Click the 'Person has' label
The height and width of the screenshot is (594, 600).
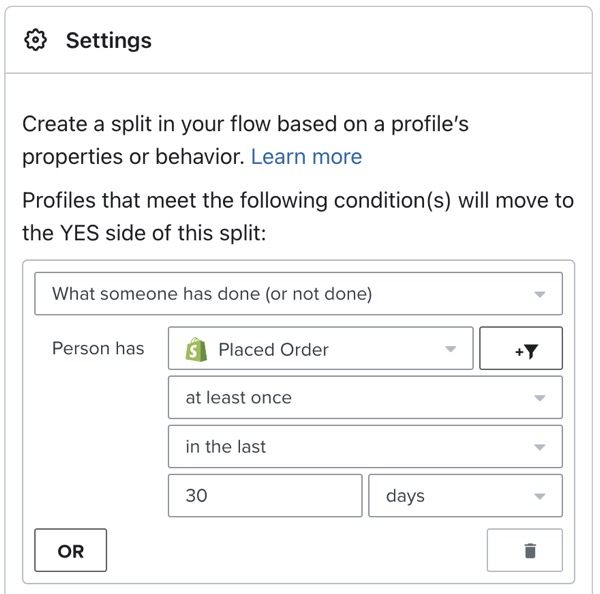click(98, 349)
